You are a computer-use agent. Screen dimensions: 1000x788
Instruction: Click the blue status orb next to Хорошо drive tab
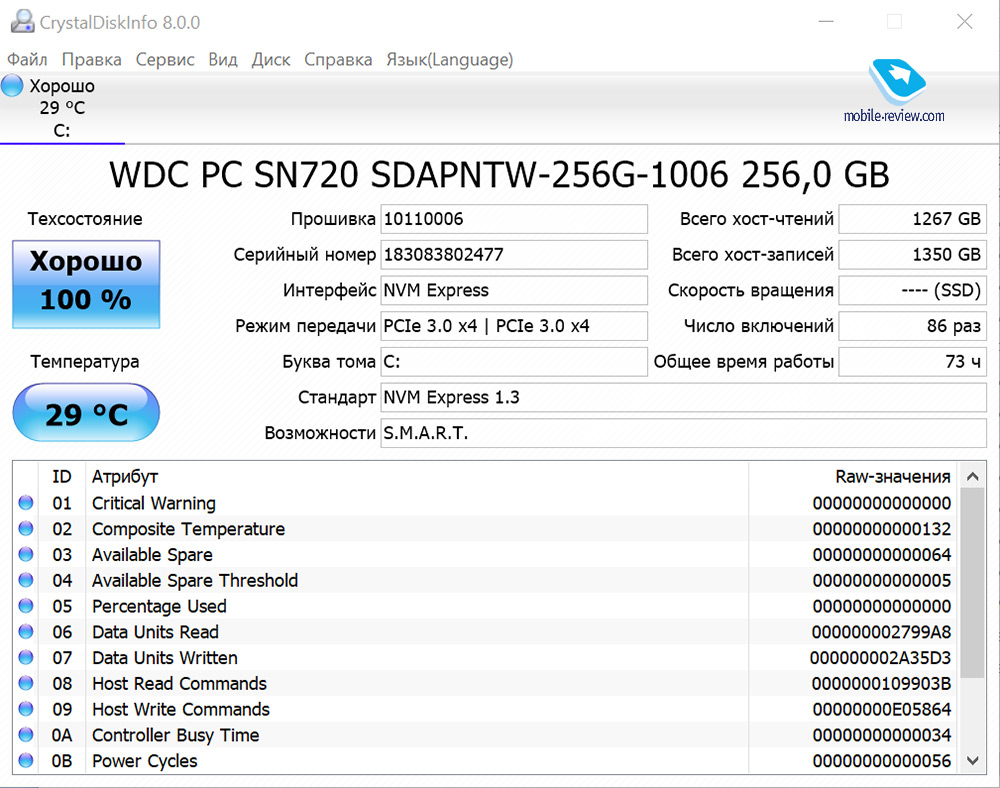[x=12, y=85]
